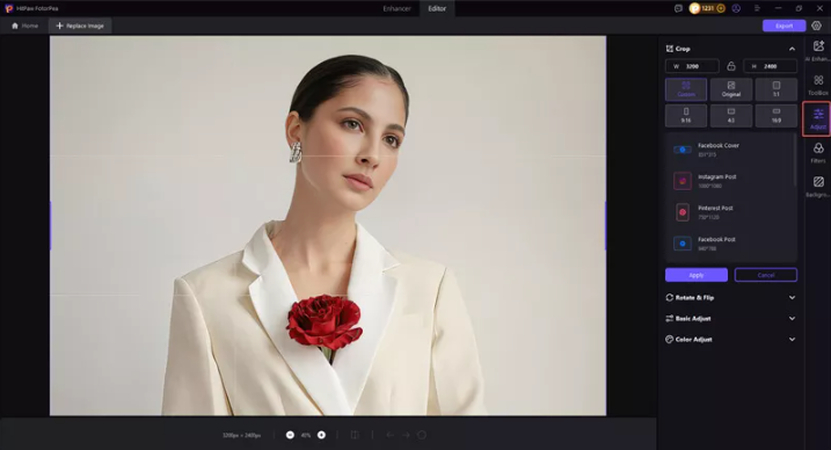Choose the 4:3 crop ratio

[x=731, y=115]
